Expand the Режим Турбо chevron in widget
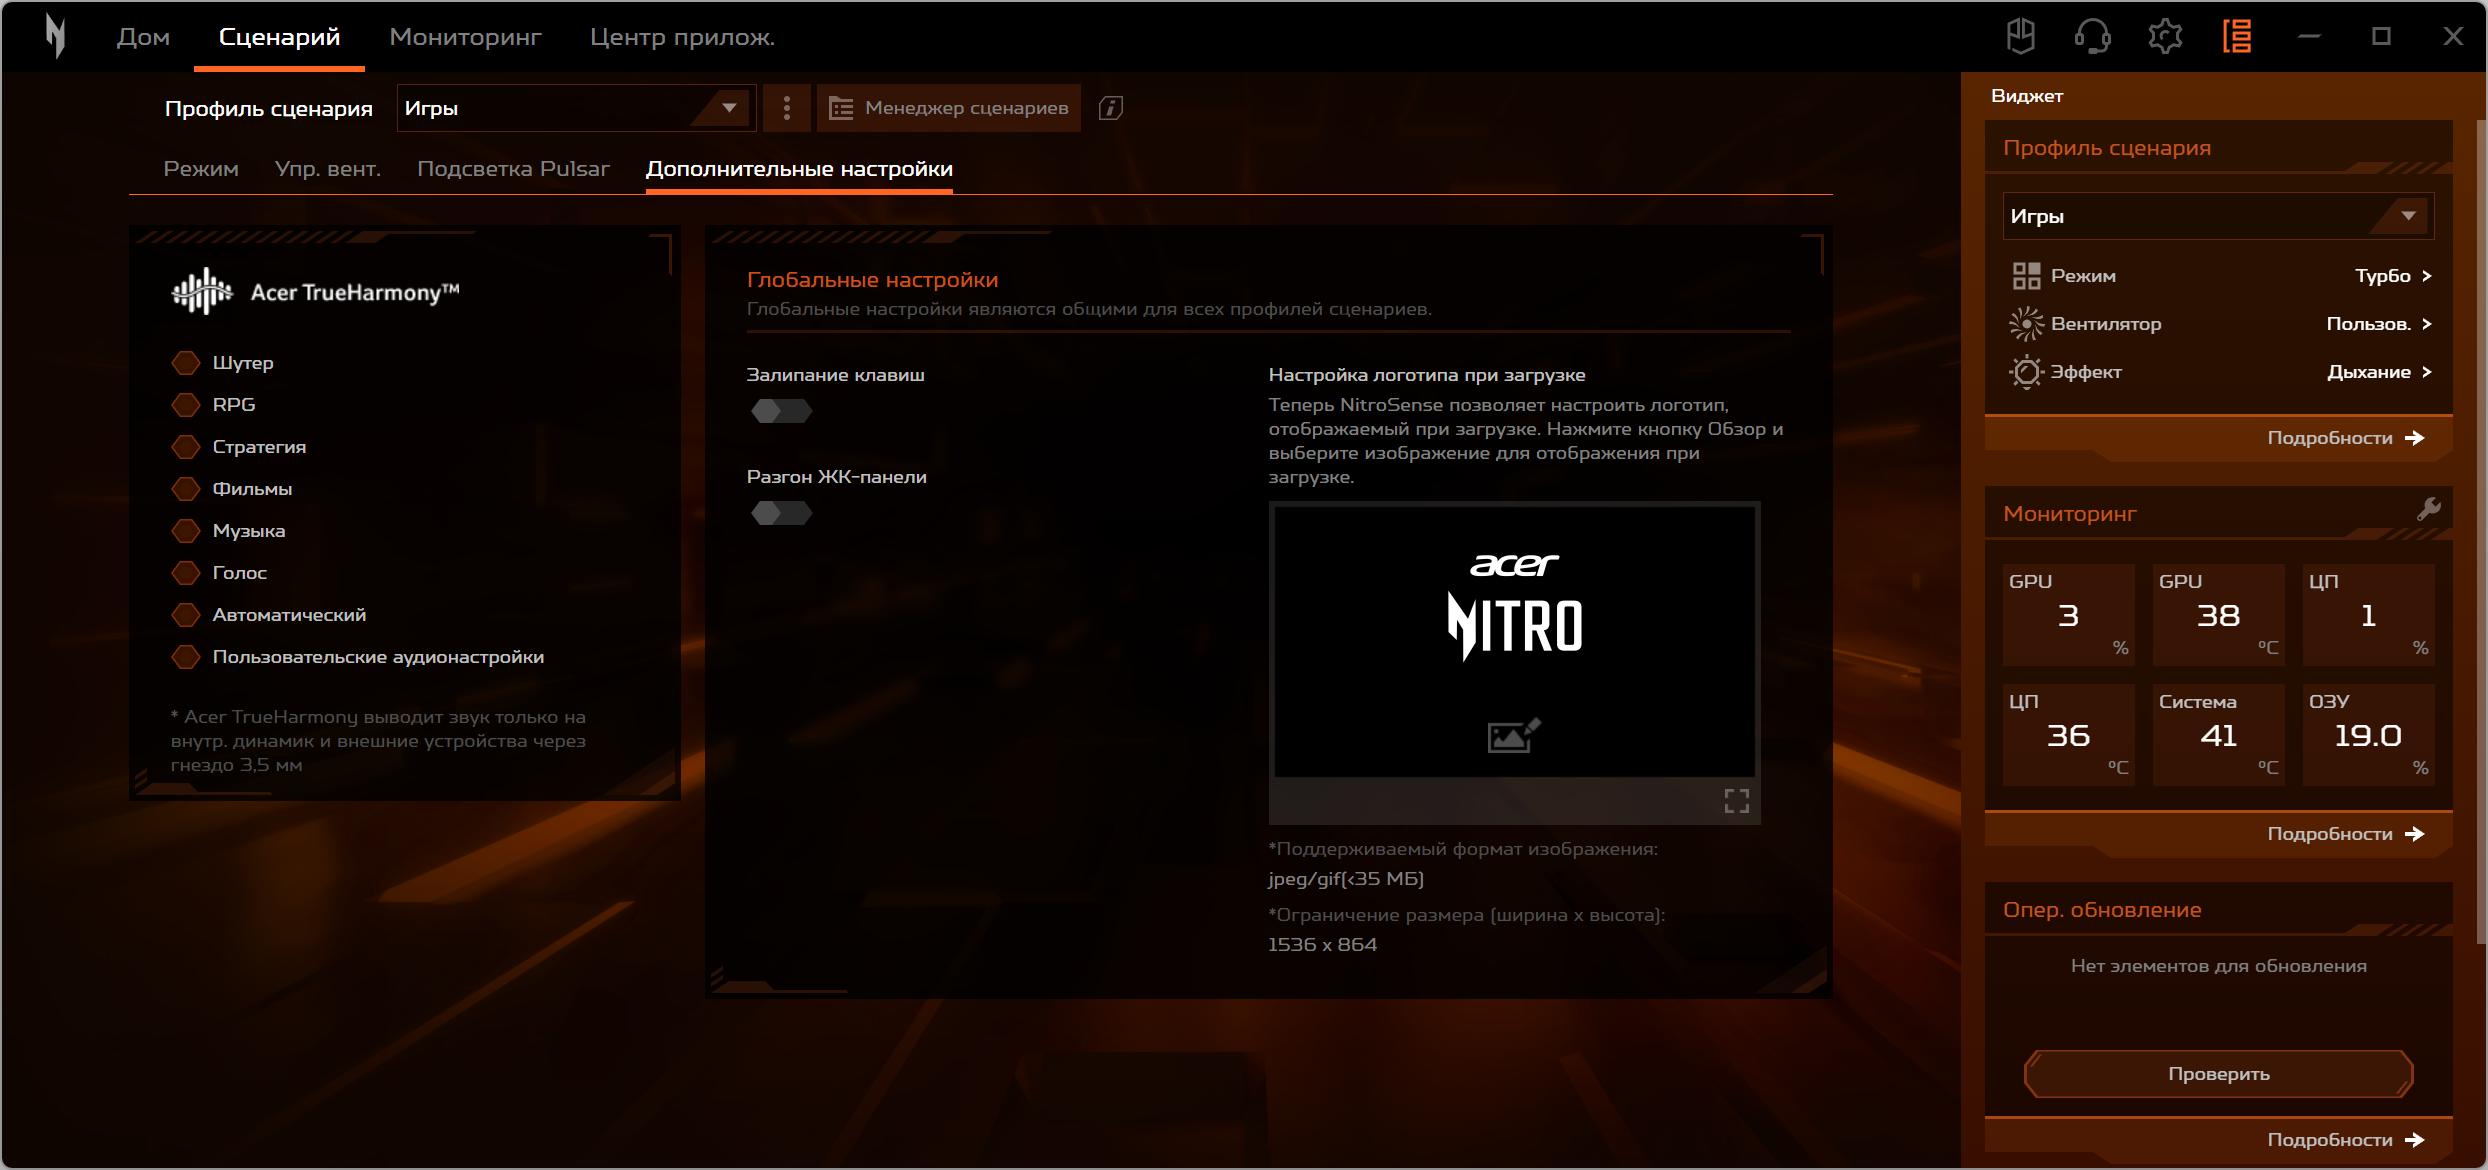 tap(2426, 276)
